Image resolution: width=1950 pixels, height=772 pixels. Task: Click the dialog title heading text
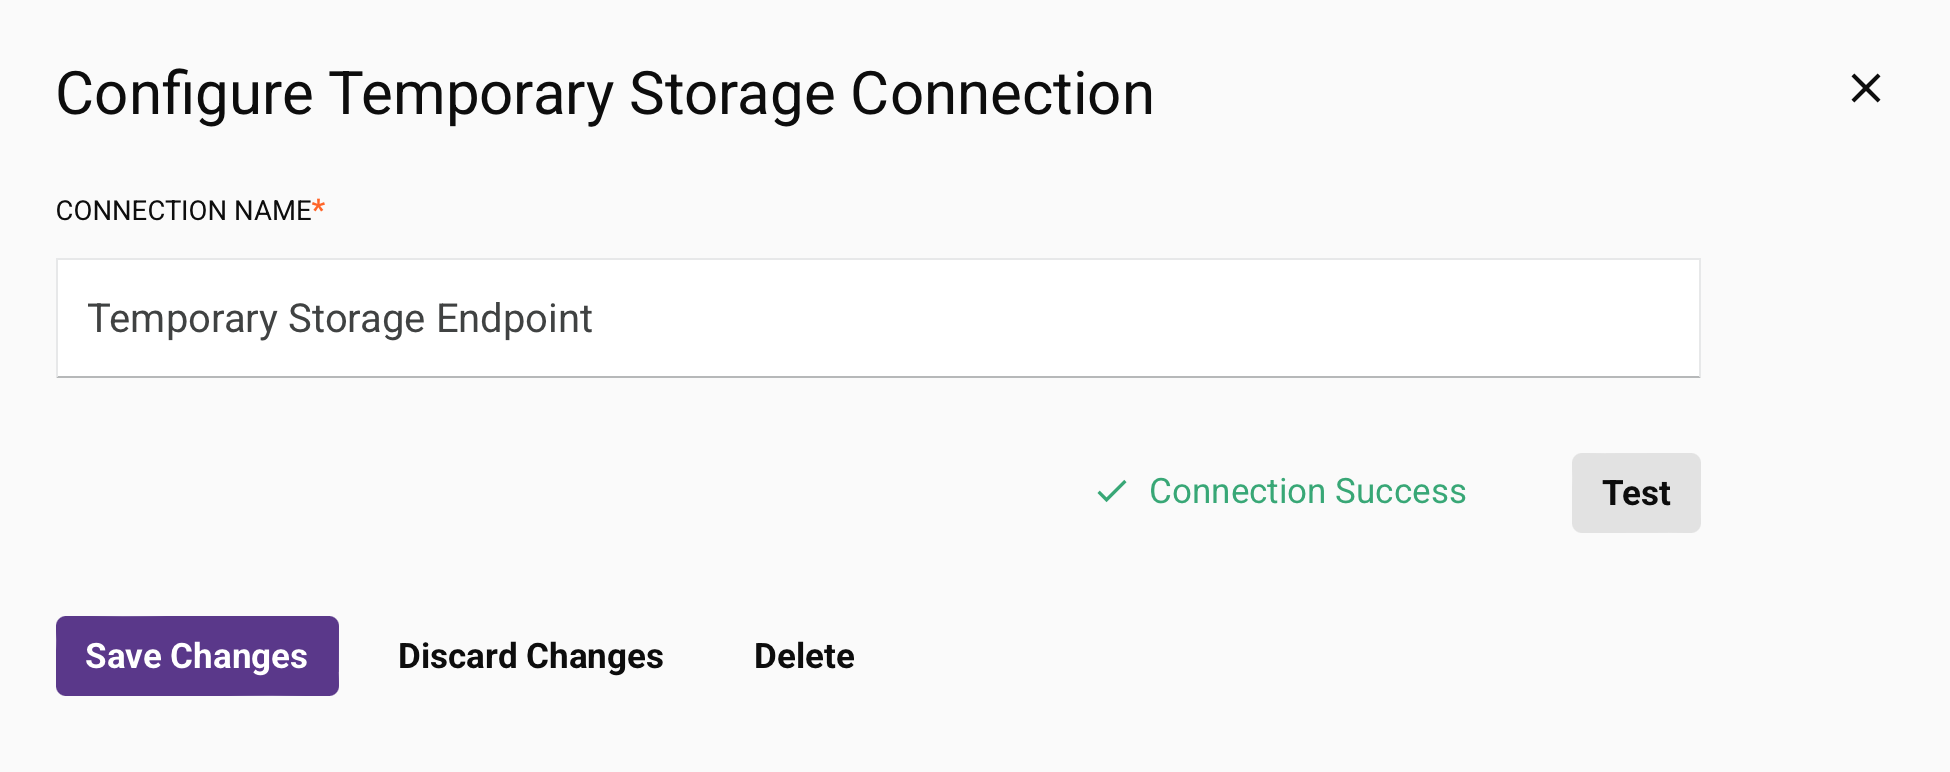coord(604,95)
